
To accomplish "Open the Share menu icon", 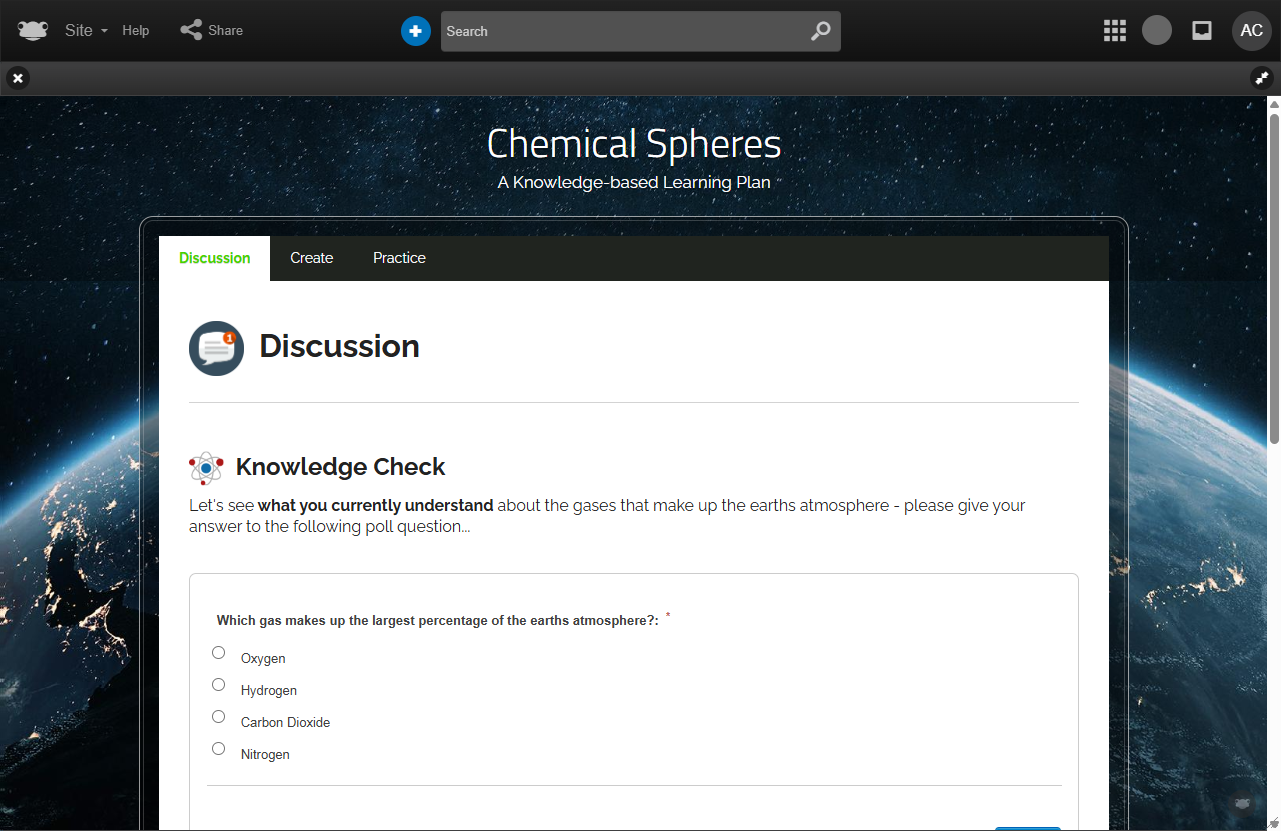I will click(191, 30).
